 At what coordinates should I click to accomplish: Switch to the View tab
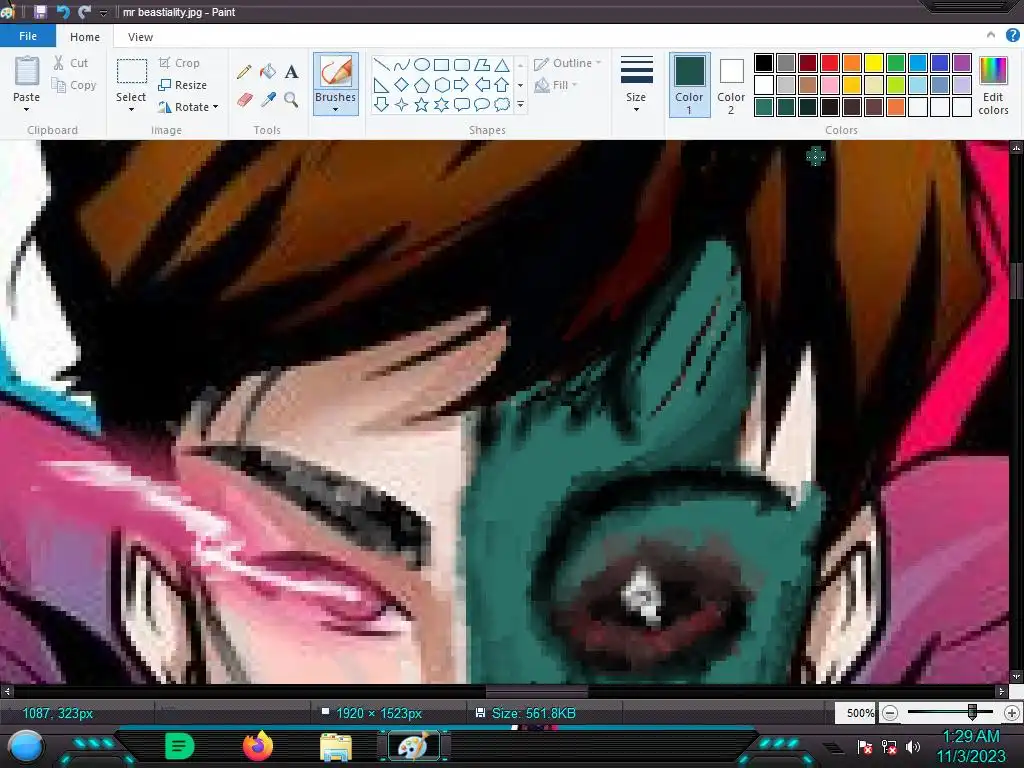coord(140,37)
